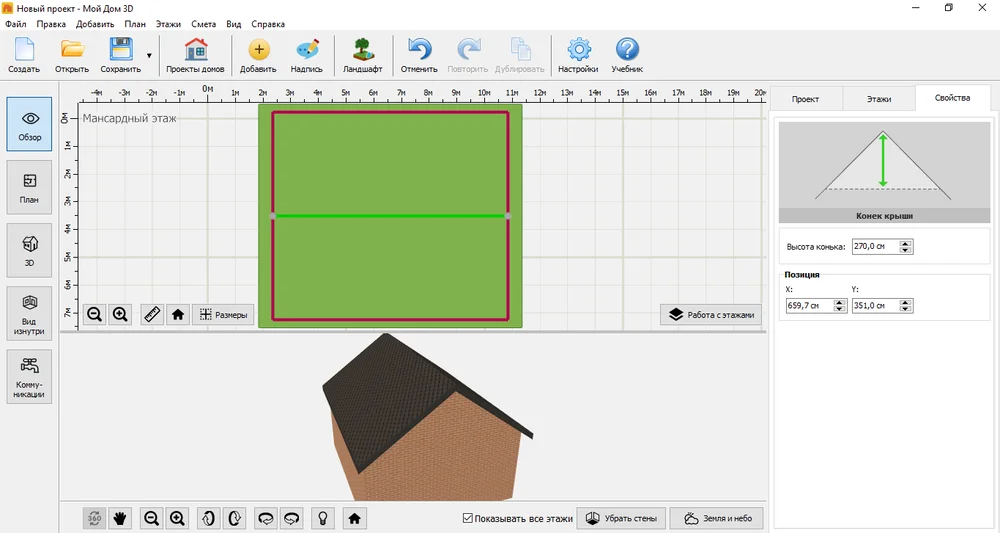Viewport: 1000px width, 533px height.
Task: Switch to Обзор view mode
Action: coord(29,124)
